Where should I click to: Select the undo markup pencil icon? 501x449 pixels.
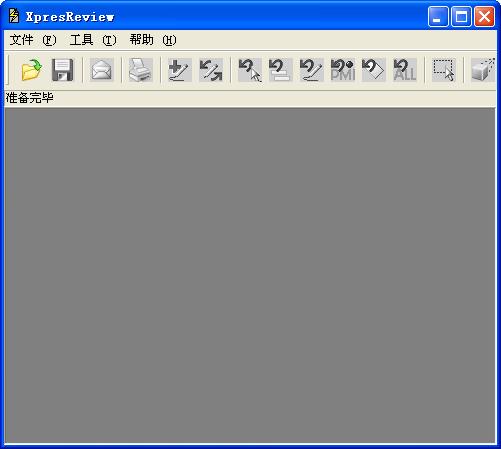[312, 70]
